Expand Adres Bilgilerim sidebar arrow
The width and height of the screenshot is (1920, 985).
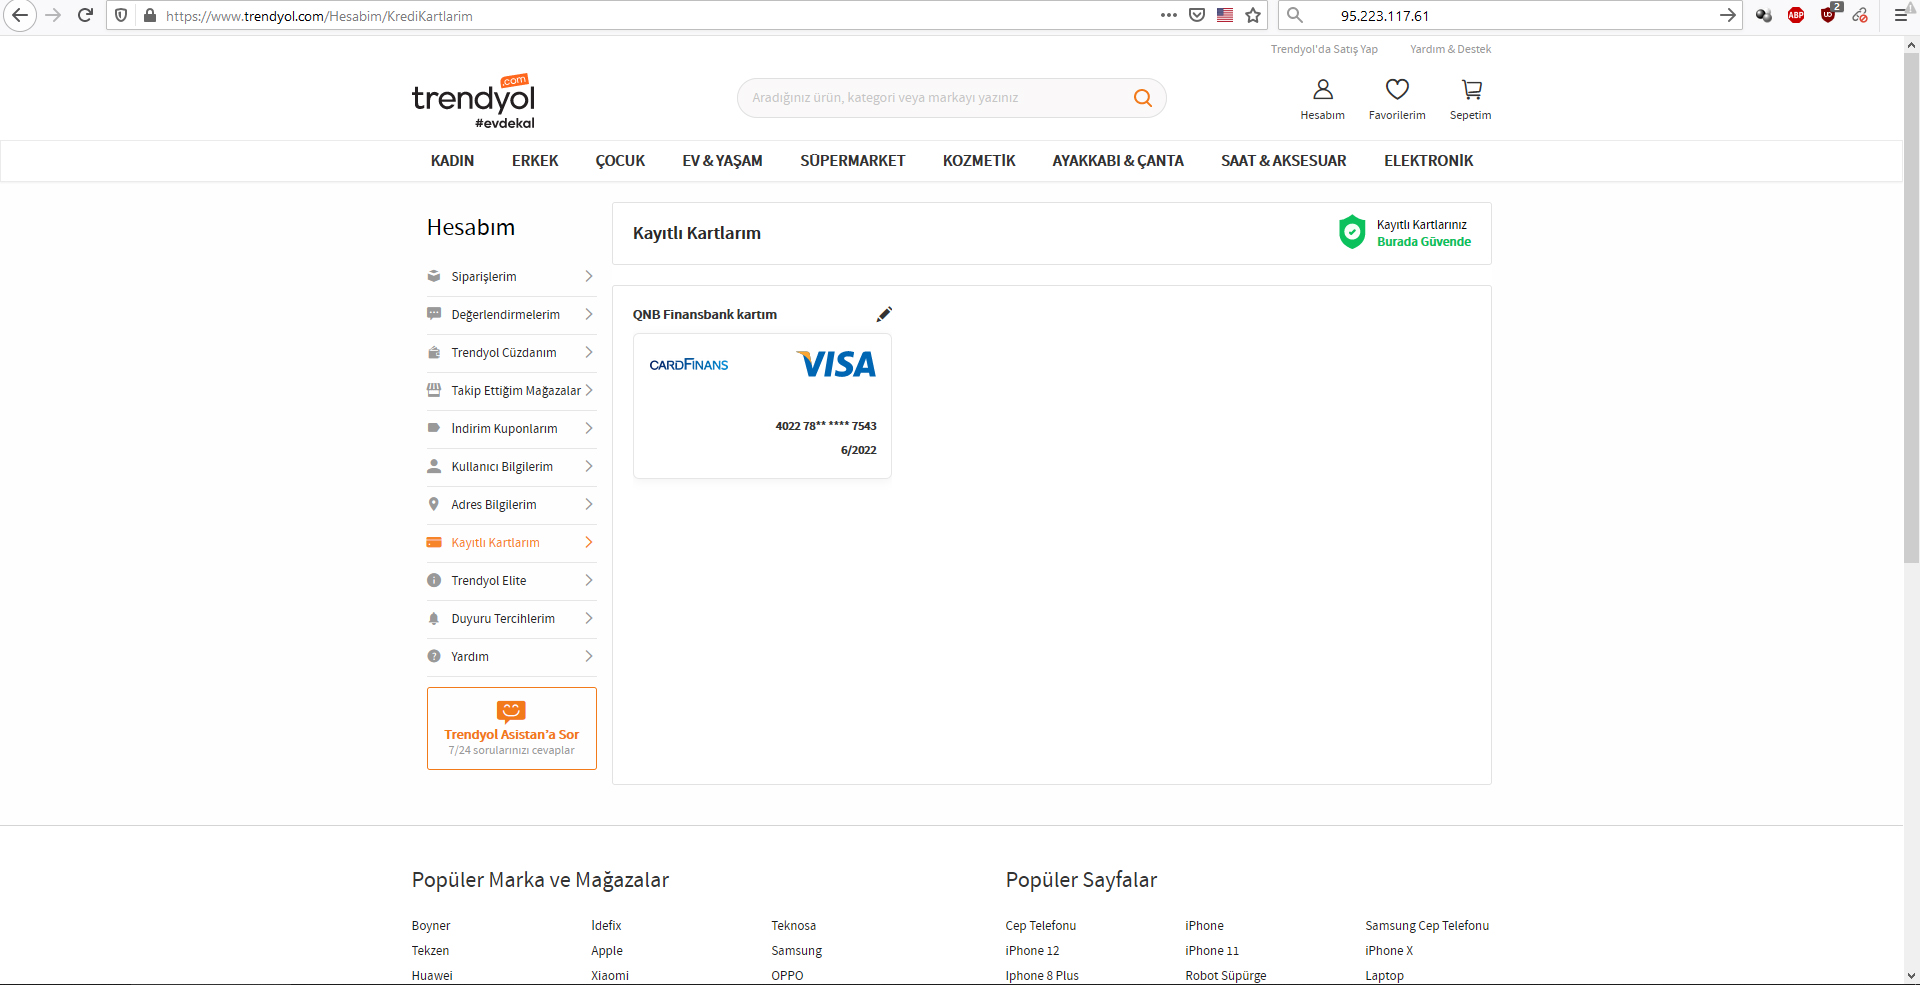click(x=588, y=505)
